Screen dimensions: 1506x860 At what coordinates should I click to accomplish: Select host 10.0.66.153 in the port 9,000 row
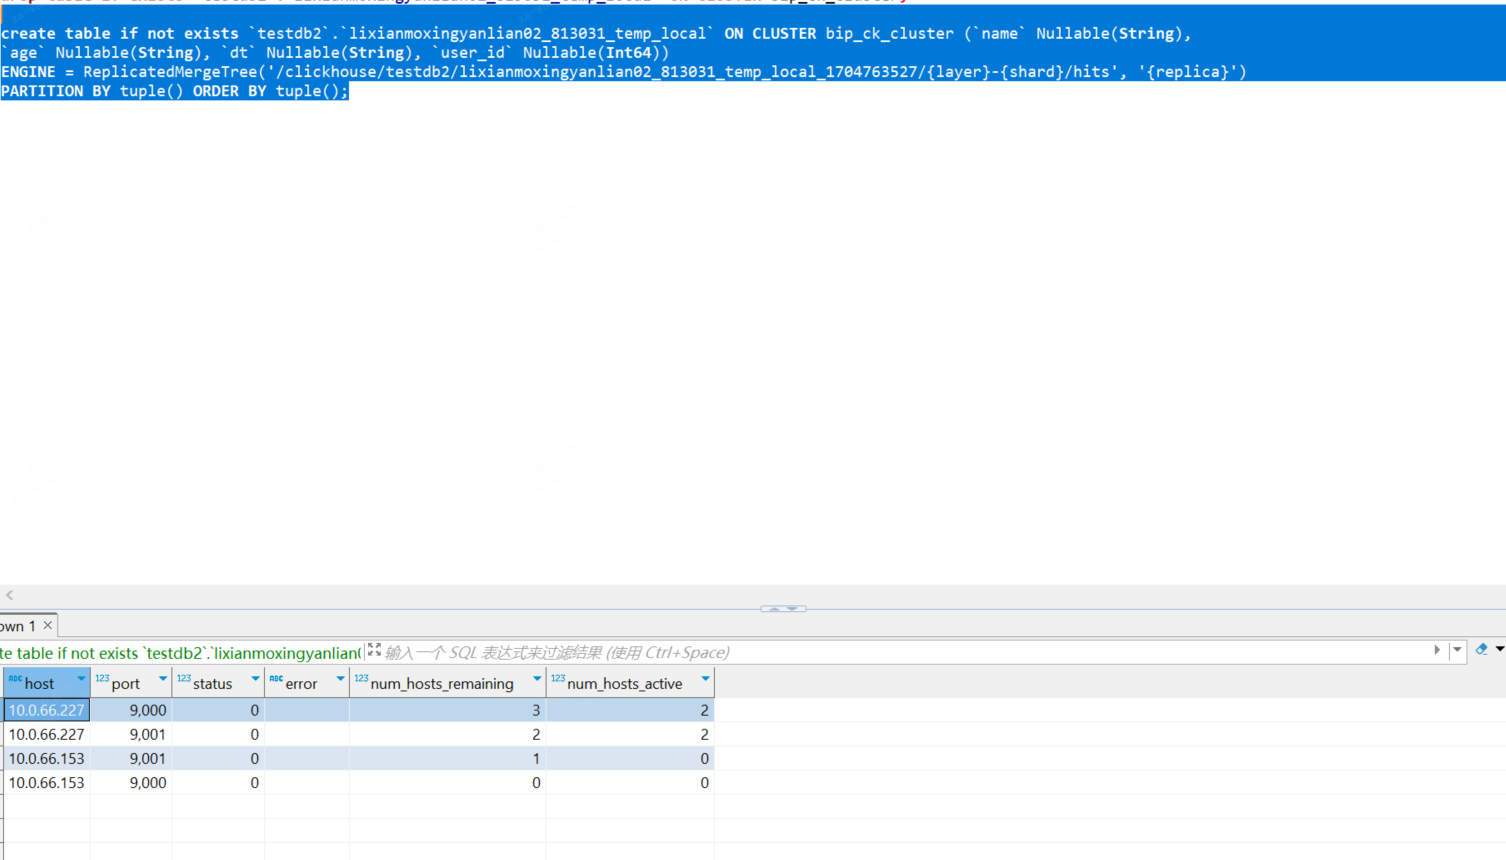[x=47, y=782]
